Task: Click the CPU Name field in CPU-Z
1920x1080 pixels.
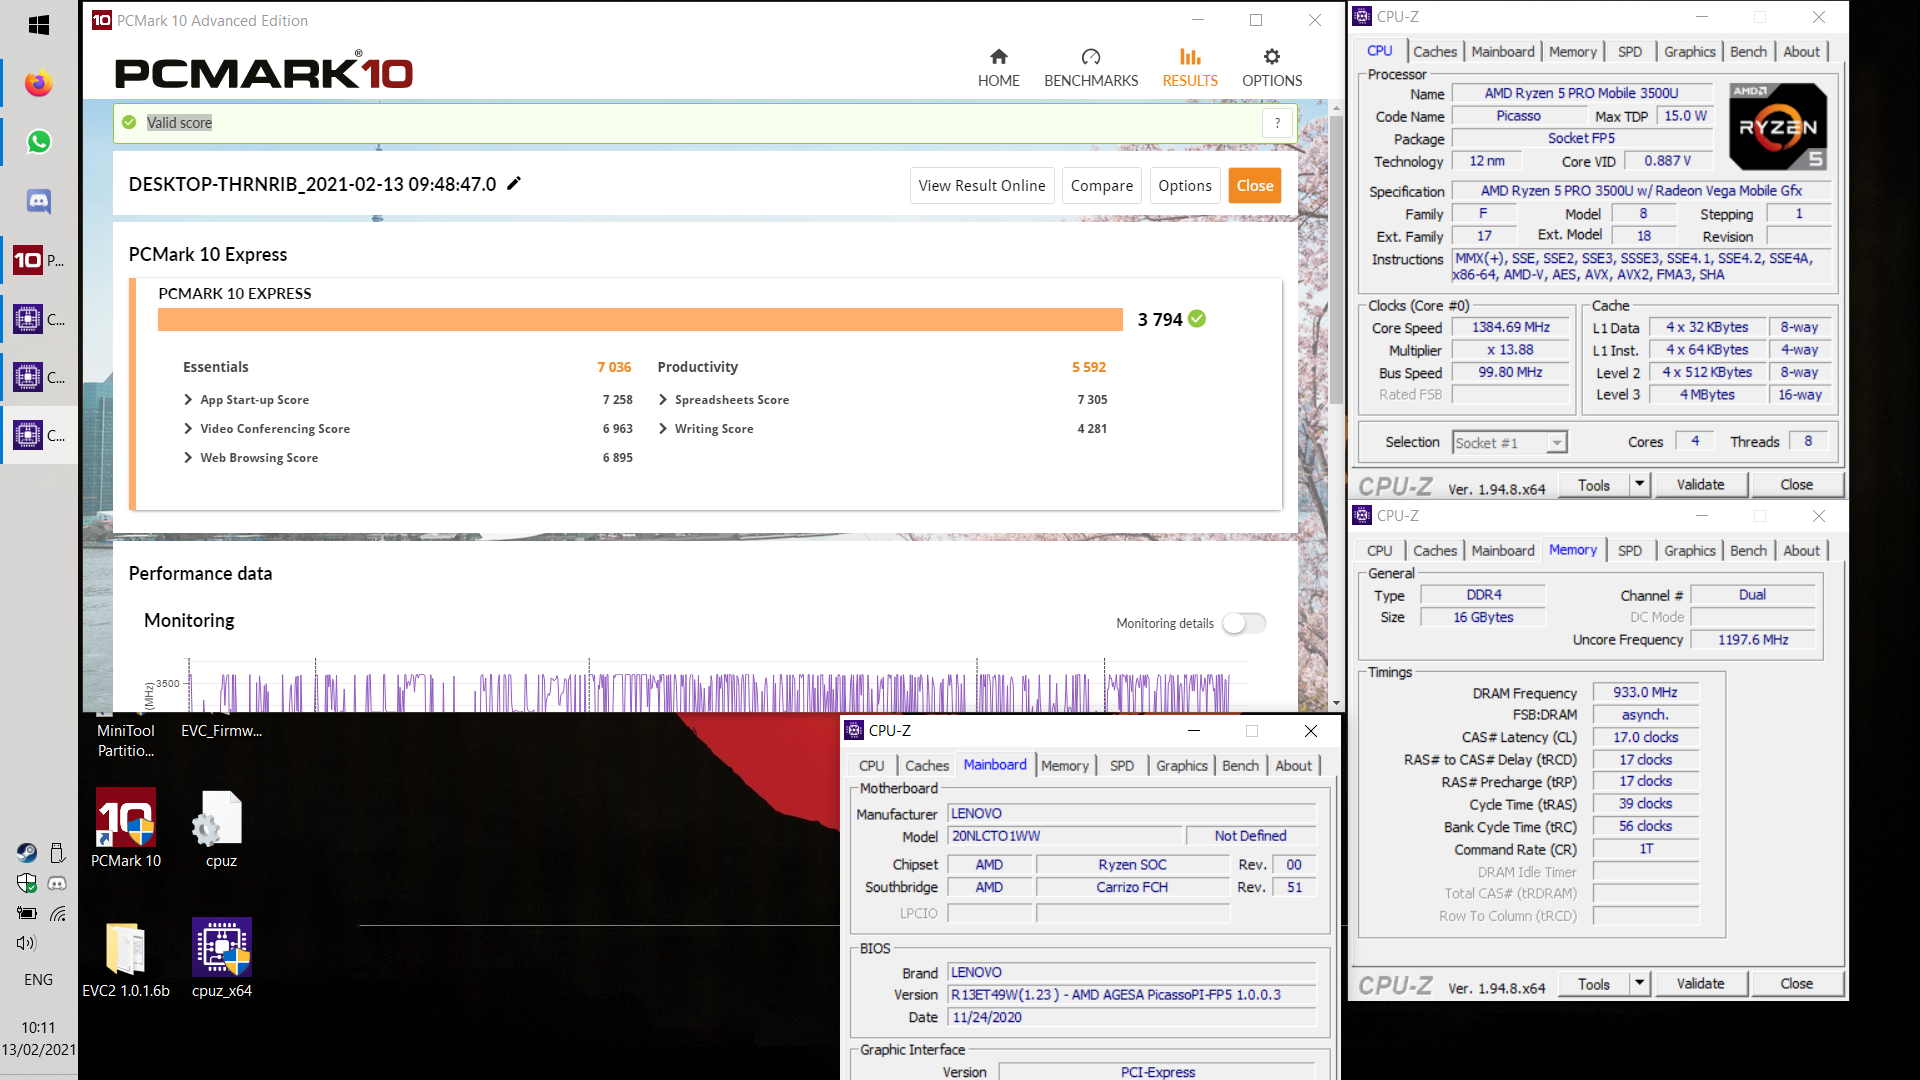Action: click(x=1582, y=93)
